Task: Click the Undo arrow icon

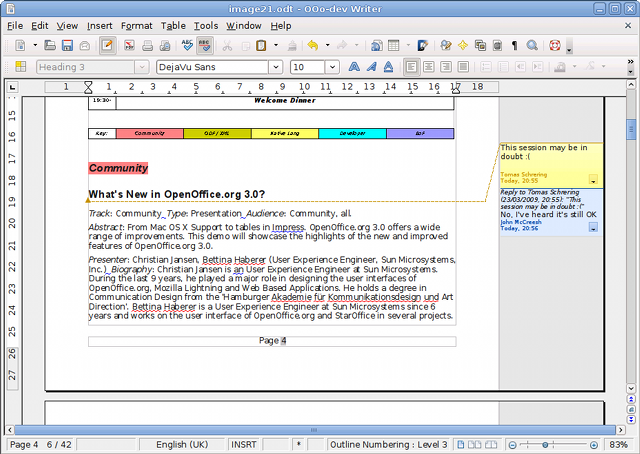Action: click(x=312, y=46)
